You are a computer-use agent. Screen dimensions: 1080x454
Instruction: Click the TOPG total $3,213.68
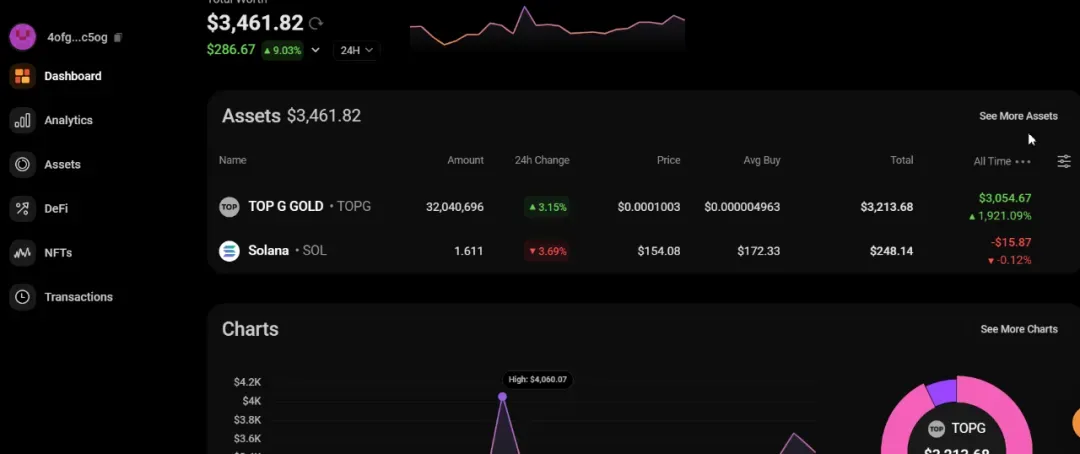point(887,207)
